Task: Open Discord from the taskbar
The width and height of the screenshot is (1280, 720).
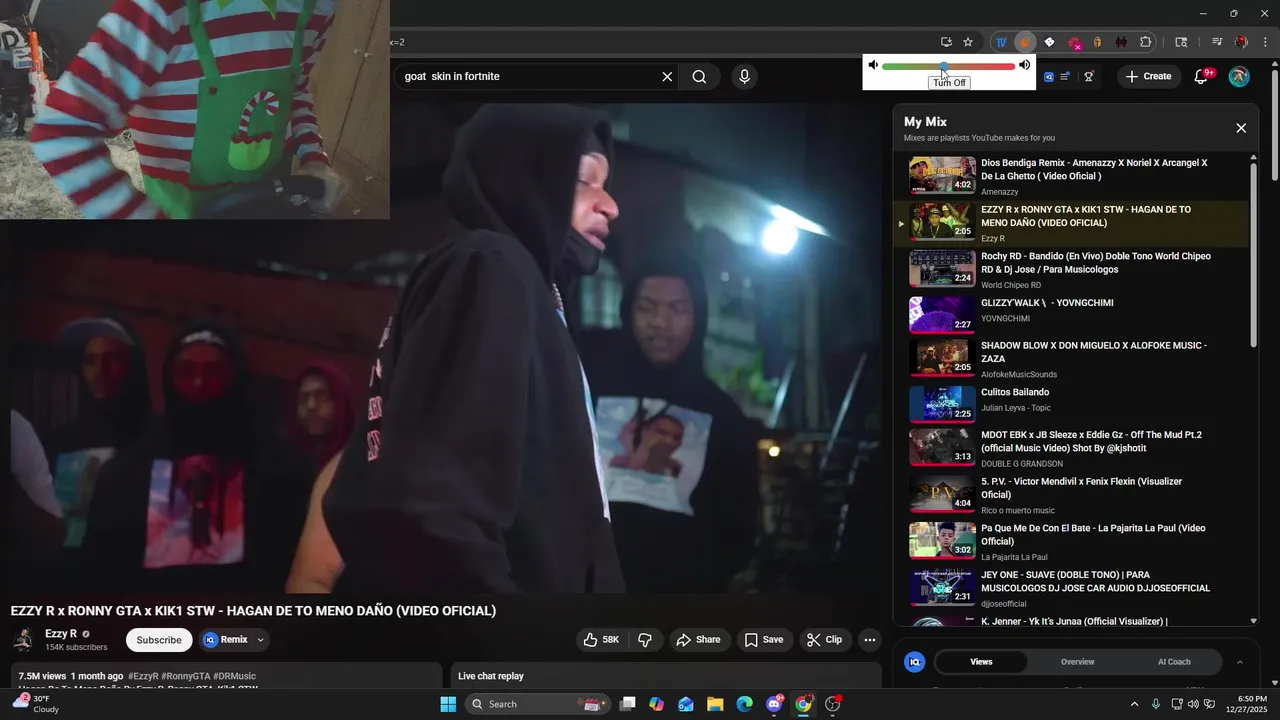Action: click(x=774, y=704)
